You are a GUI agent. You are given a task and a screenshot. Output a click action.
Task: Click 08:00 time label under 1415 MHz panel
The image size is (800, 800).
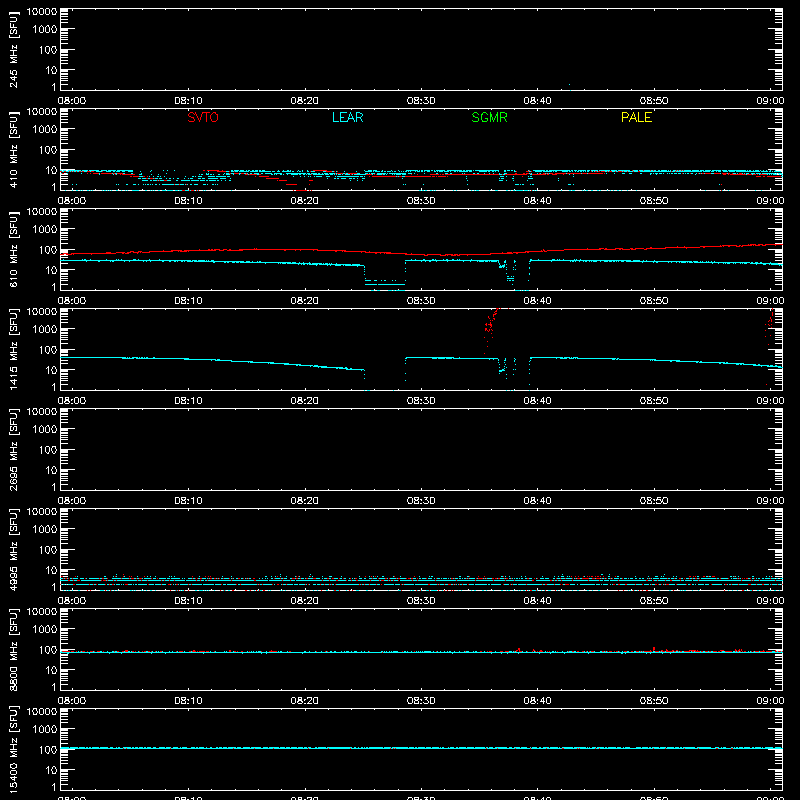click(72, 401)
